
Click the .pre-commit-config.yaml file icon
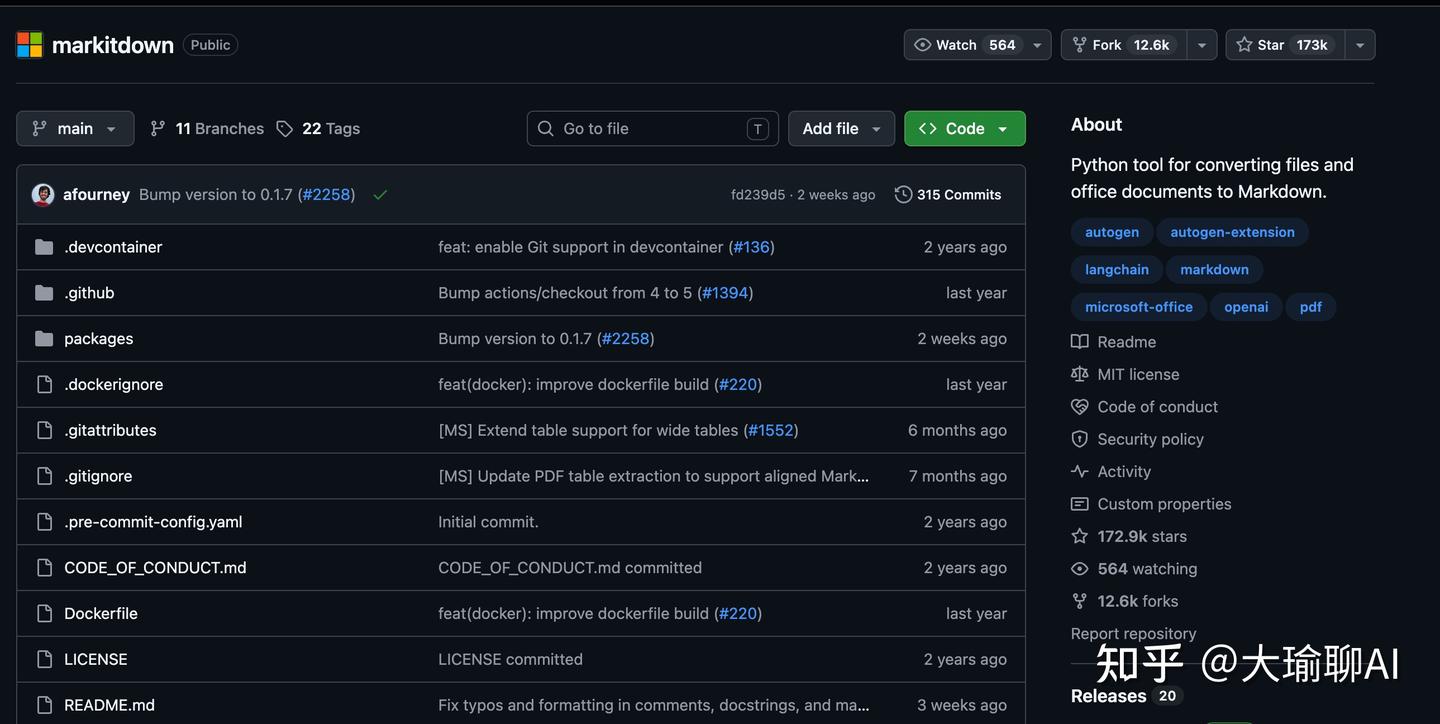pyautogui.click(x=44, y=522)
